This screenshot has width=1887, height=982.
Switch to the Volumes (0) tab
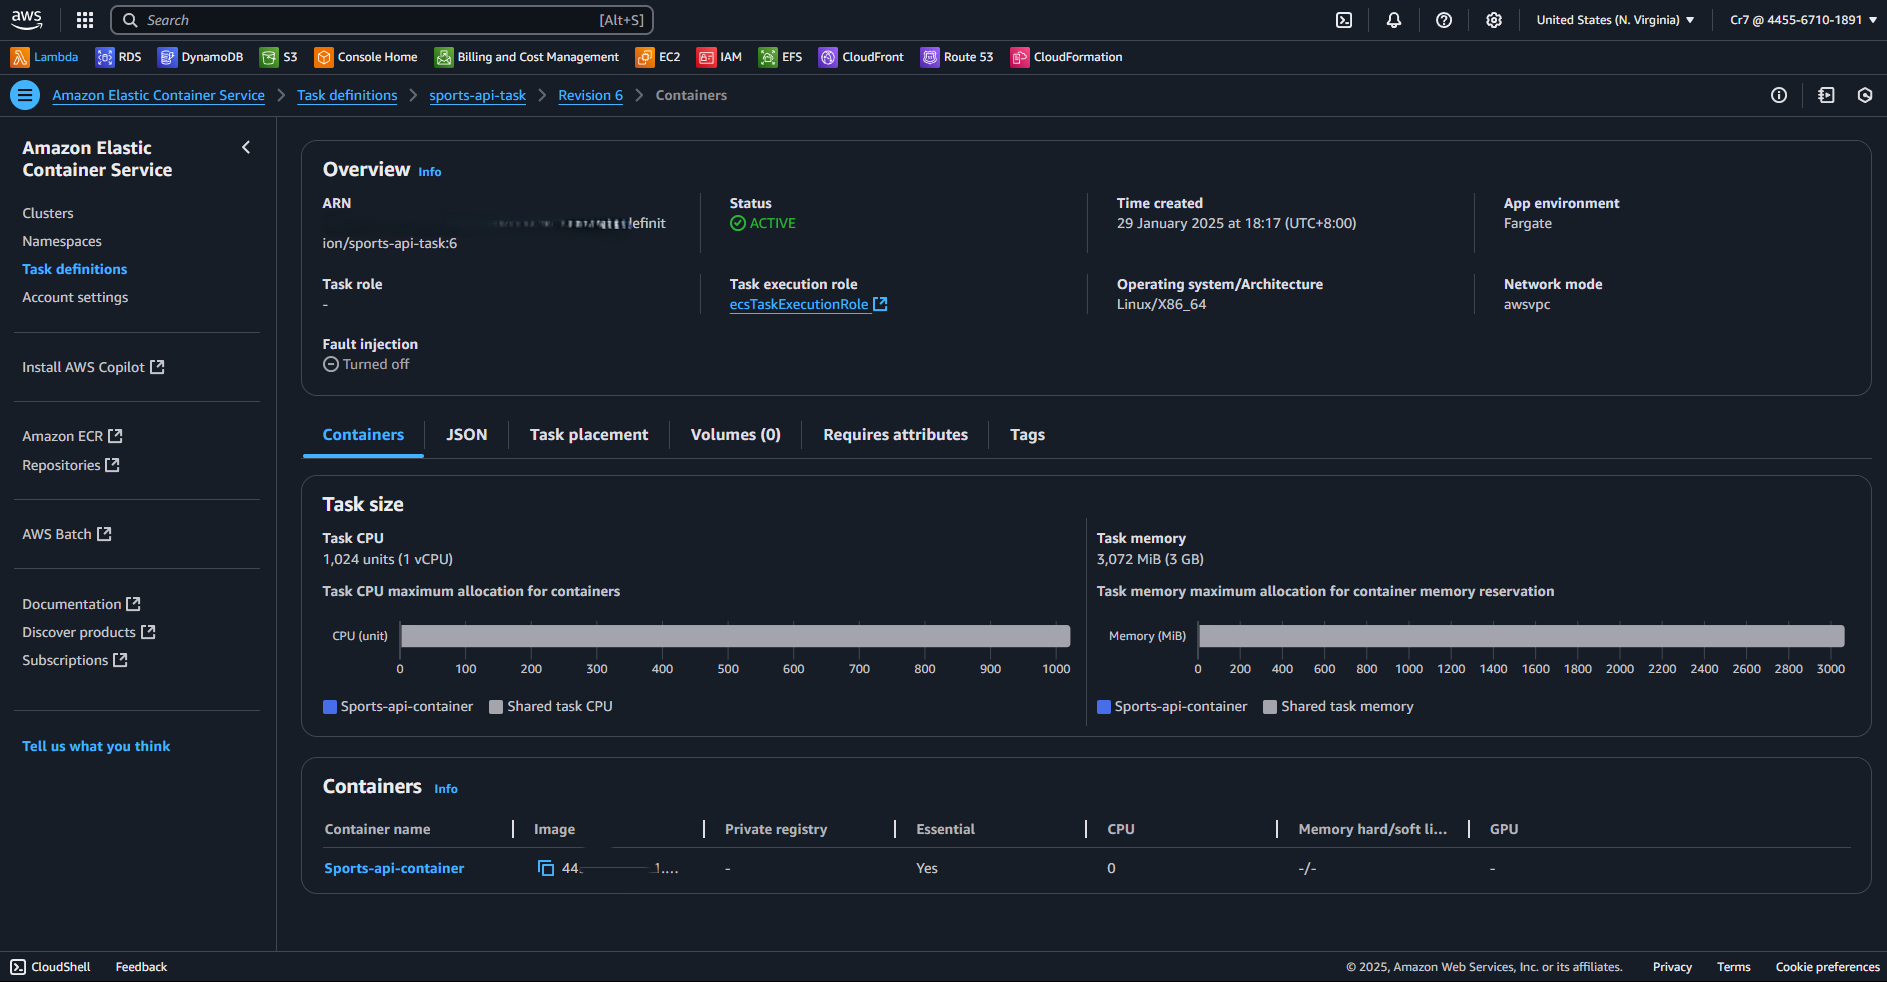click(x=736, y=435)
